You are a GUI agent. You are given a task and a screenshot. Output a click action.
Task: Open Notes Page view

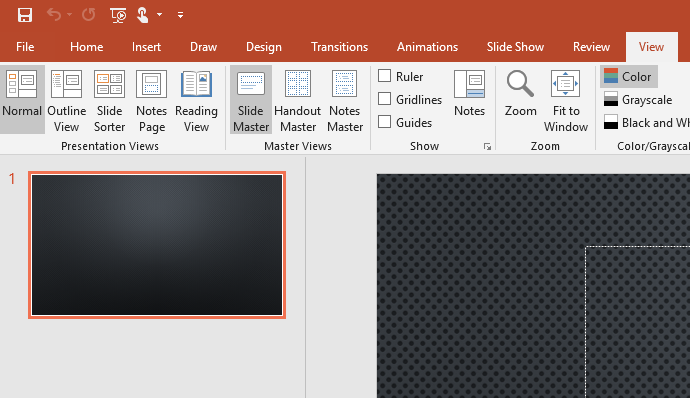point(151,100)
